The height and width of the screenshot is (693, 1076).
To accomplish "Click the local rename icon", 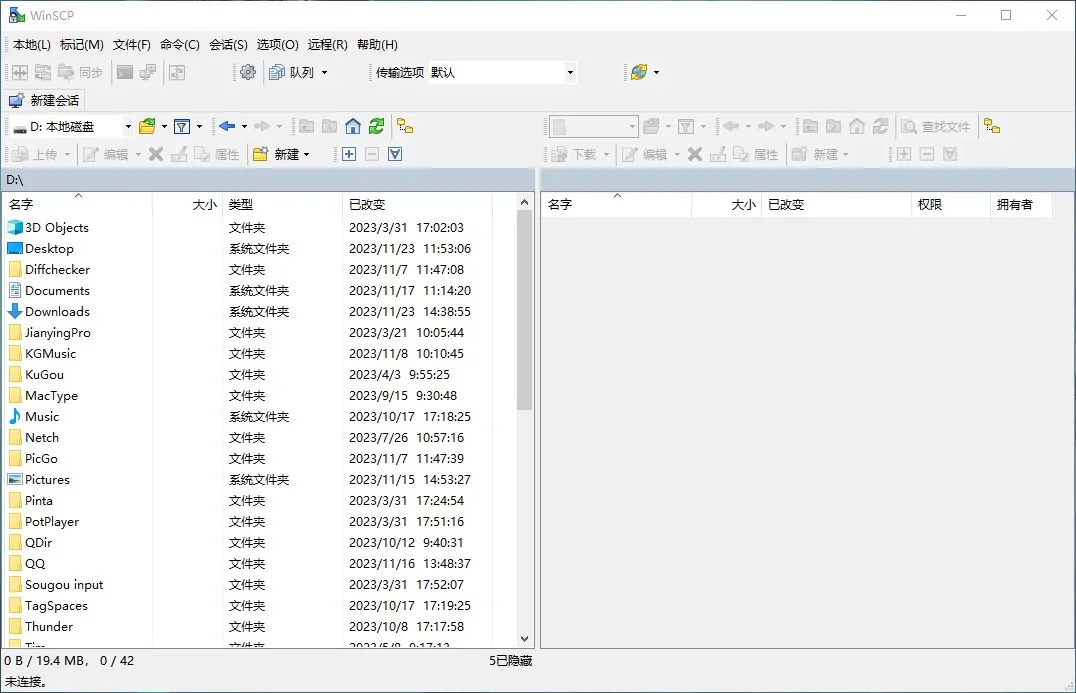I will (179, 154).
